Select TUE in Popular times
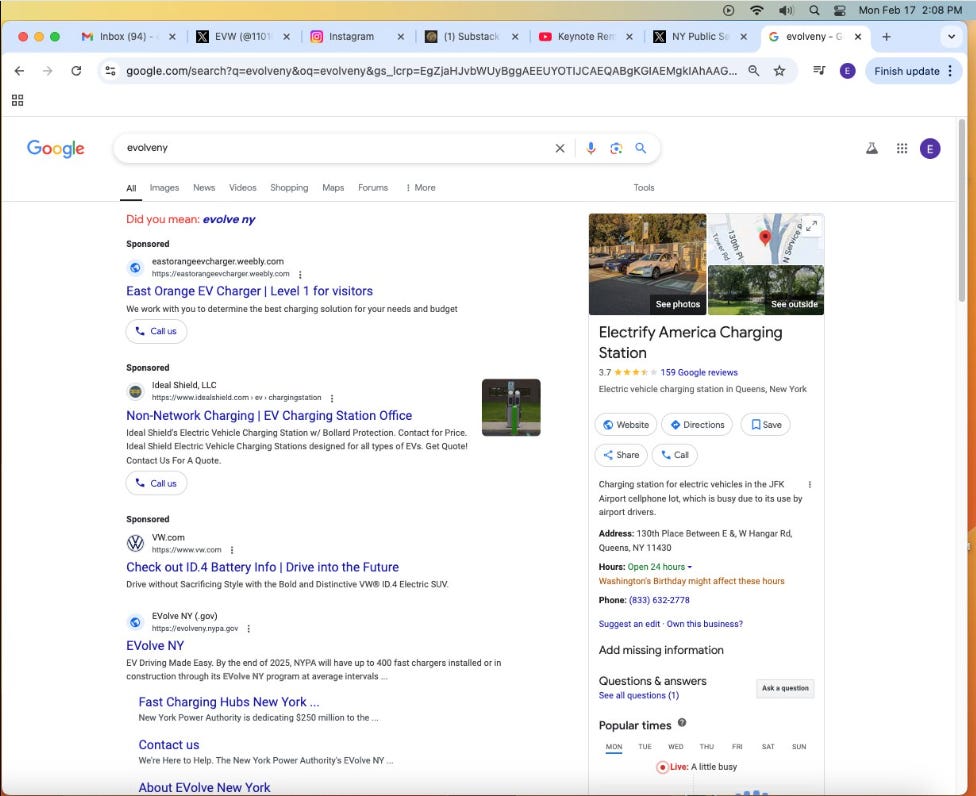This screenshot has width=976, height=796. click(645, 747)
